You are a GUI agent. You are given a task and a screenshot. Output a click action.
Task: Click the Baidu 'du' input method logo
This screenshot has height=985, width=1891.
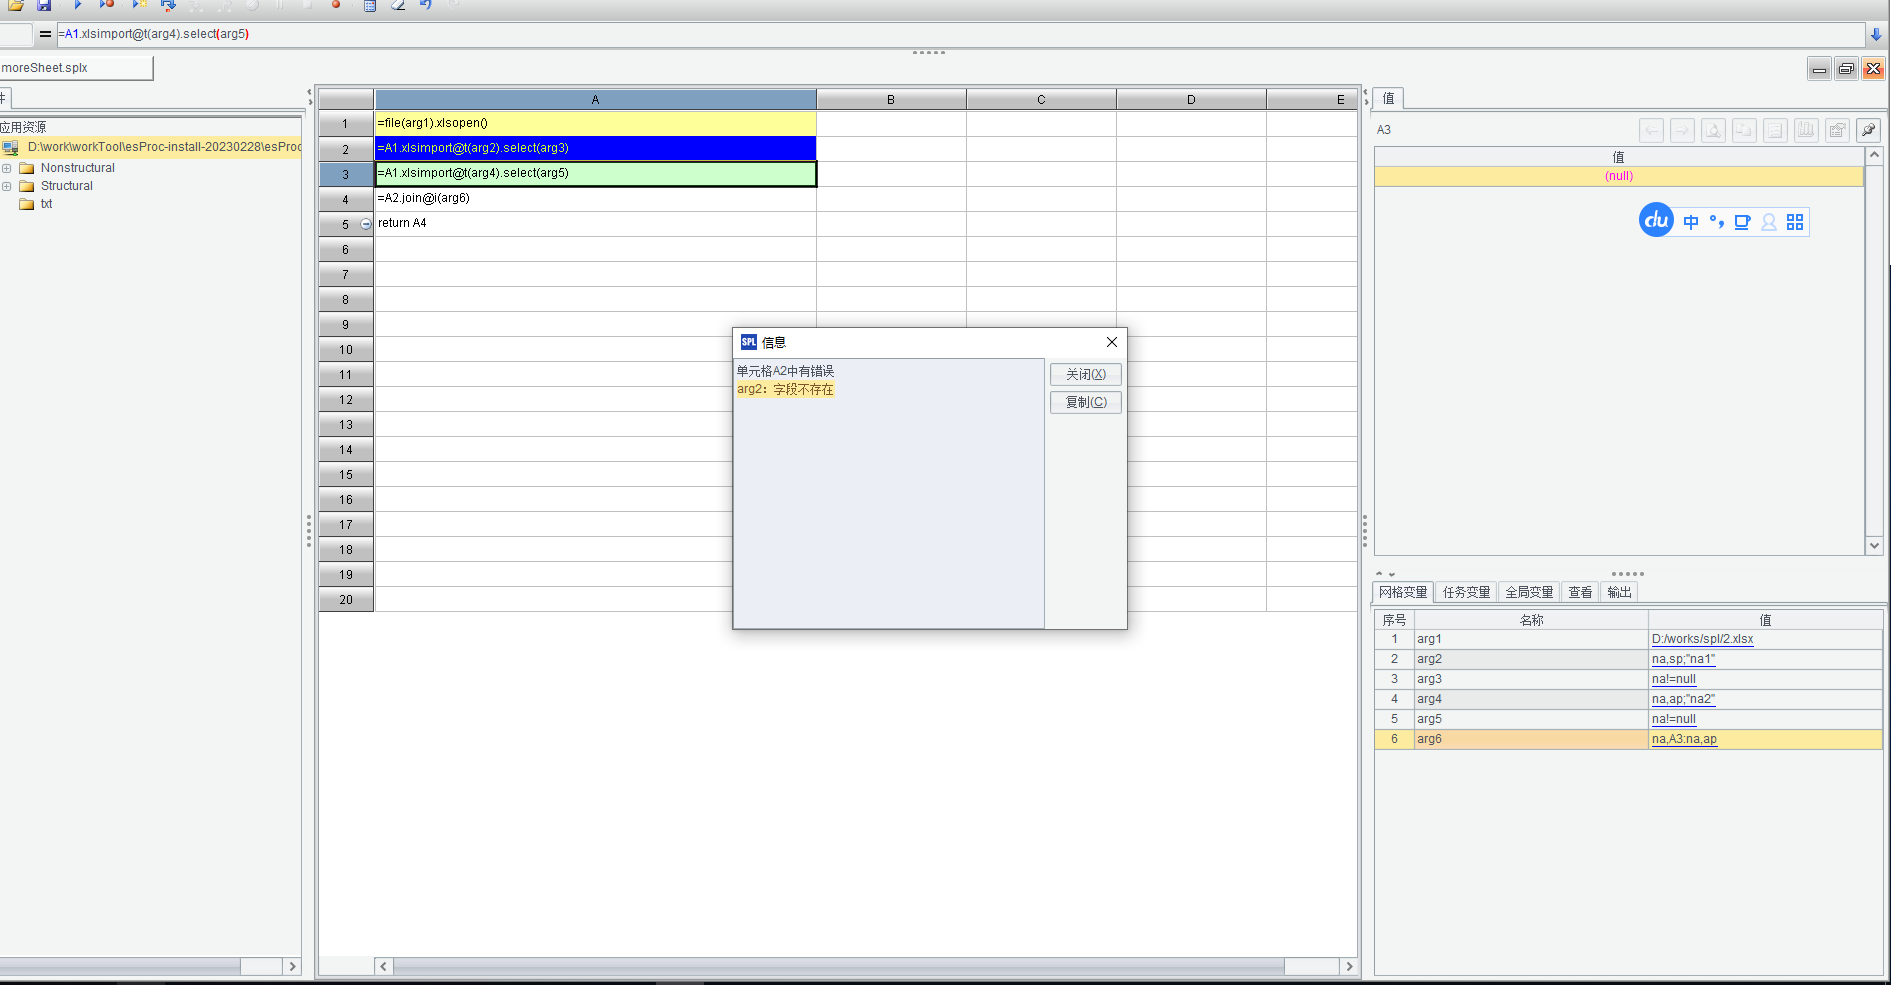(1657, 221)
